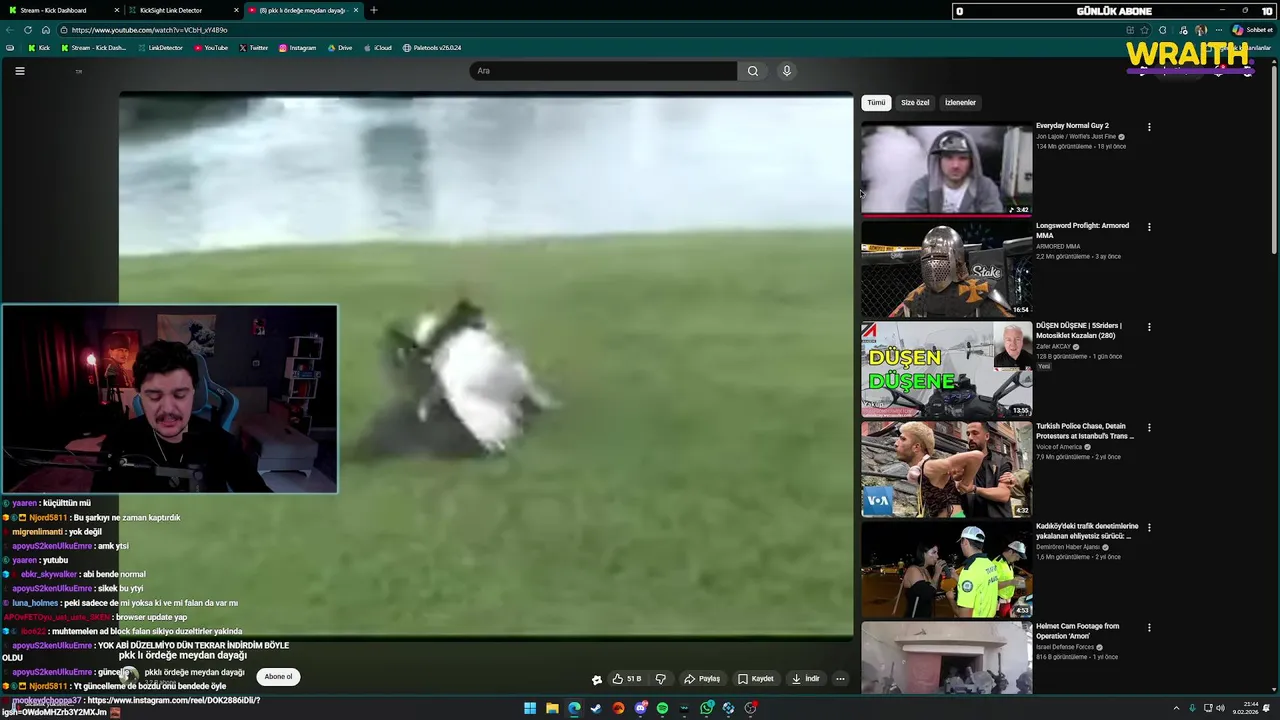Start voice search with microphone icon

tap(787, 71)
